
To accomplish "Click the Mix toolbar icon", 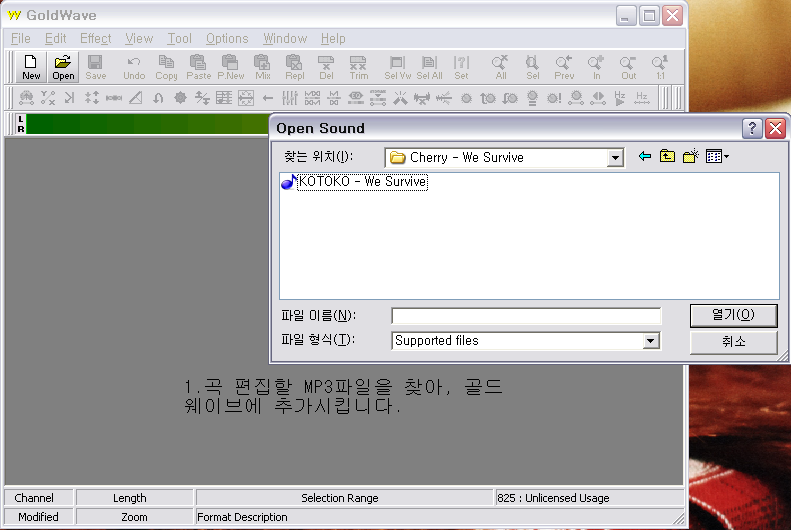I will coord(263,67).
